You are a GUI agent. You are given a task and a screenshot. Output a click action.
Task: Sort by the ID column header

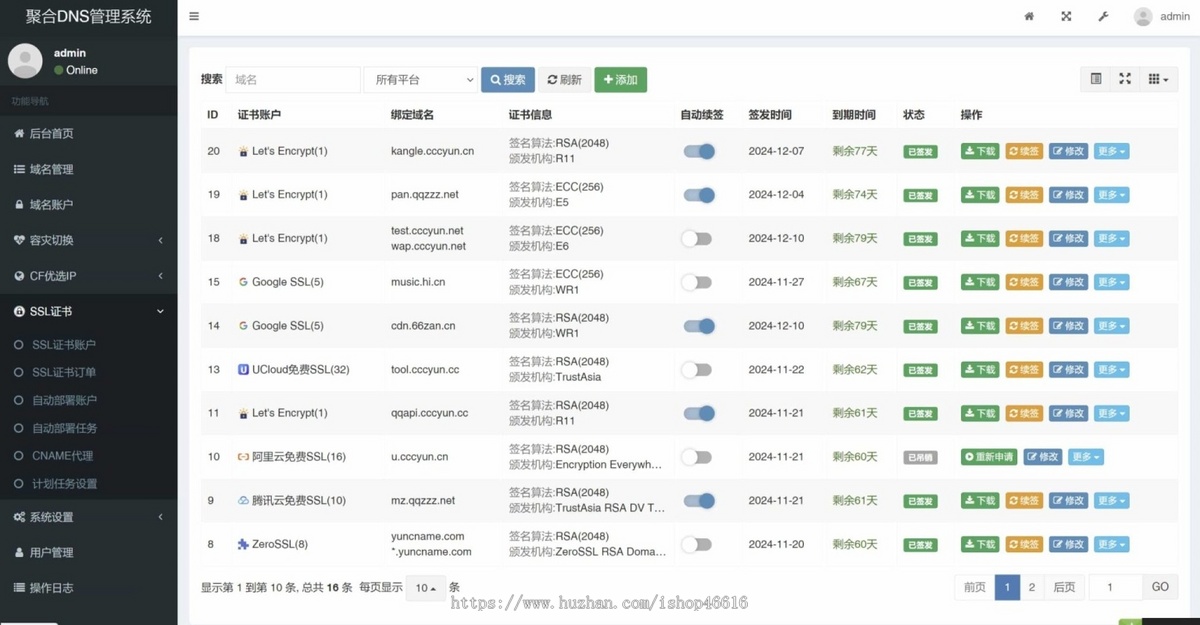pos(213,115)
